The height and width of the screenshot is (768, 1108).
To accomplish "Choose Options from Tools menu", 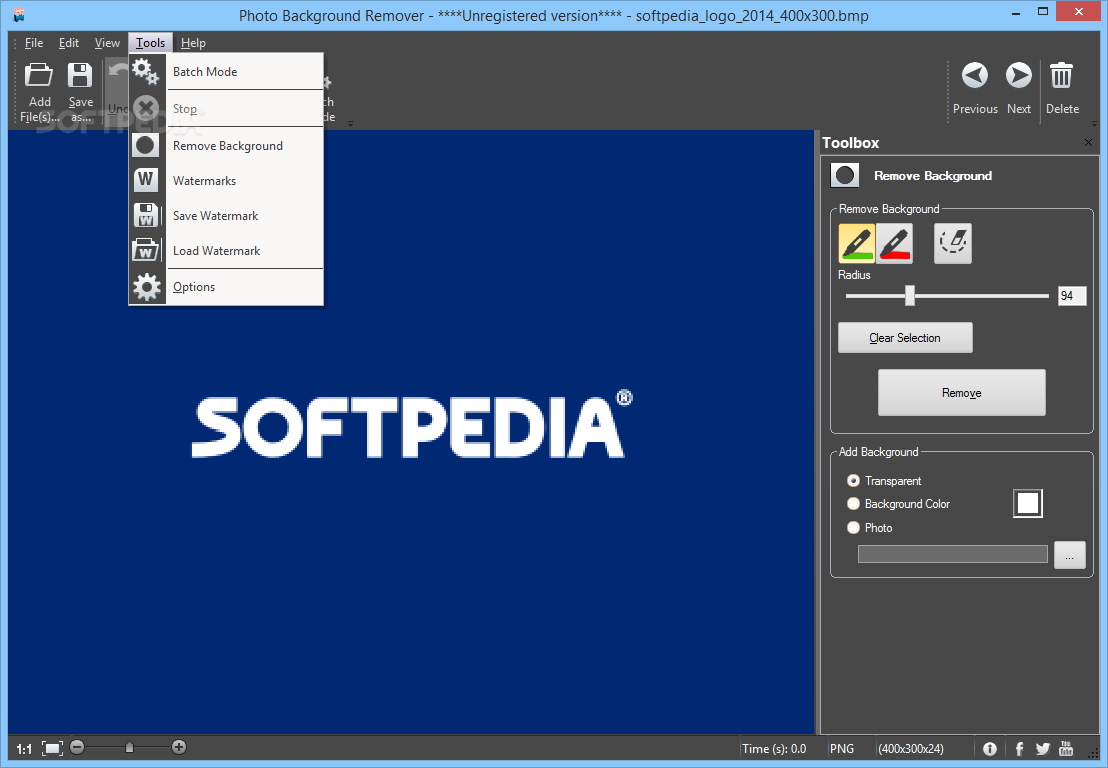I will click(226, 287).
